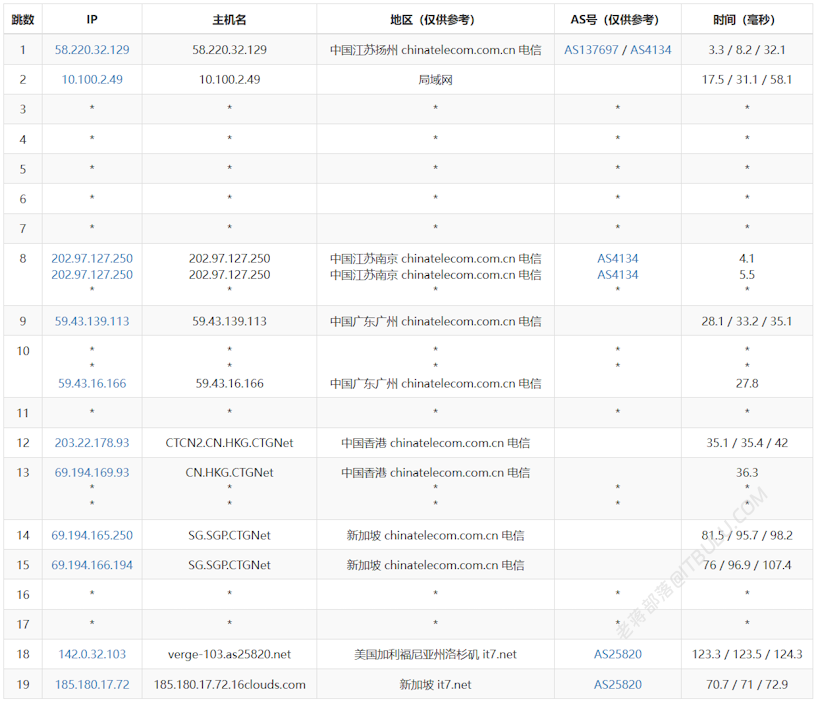
Task: Select hostname 10.100.2.49 in 主机名 column
Action: click(229, 79)
